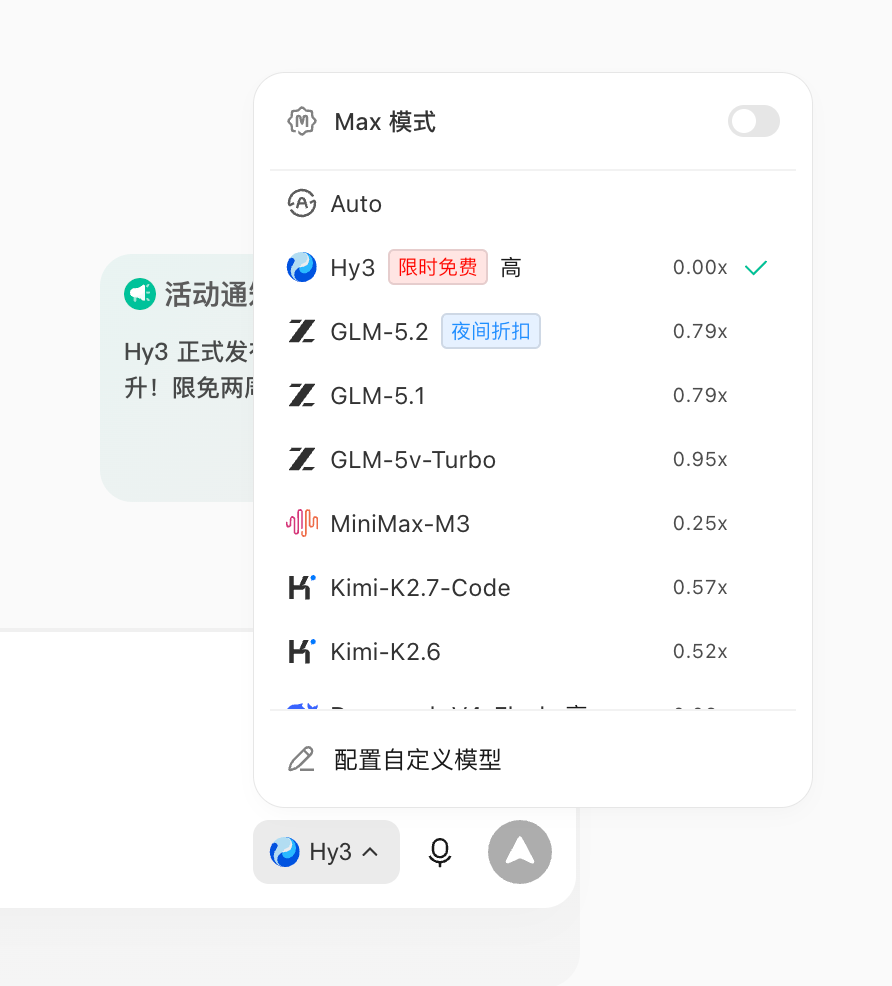Click the 0.52x value for Kimi-K2.6

(x=700, y=651)
